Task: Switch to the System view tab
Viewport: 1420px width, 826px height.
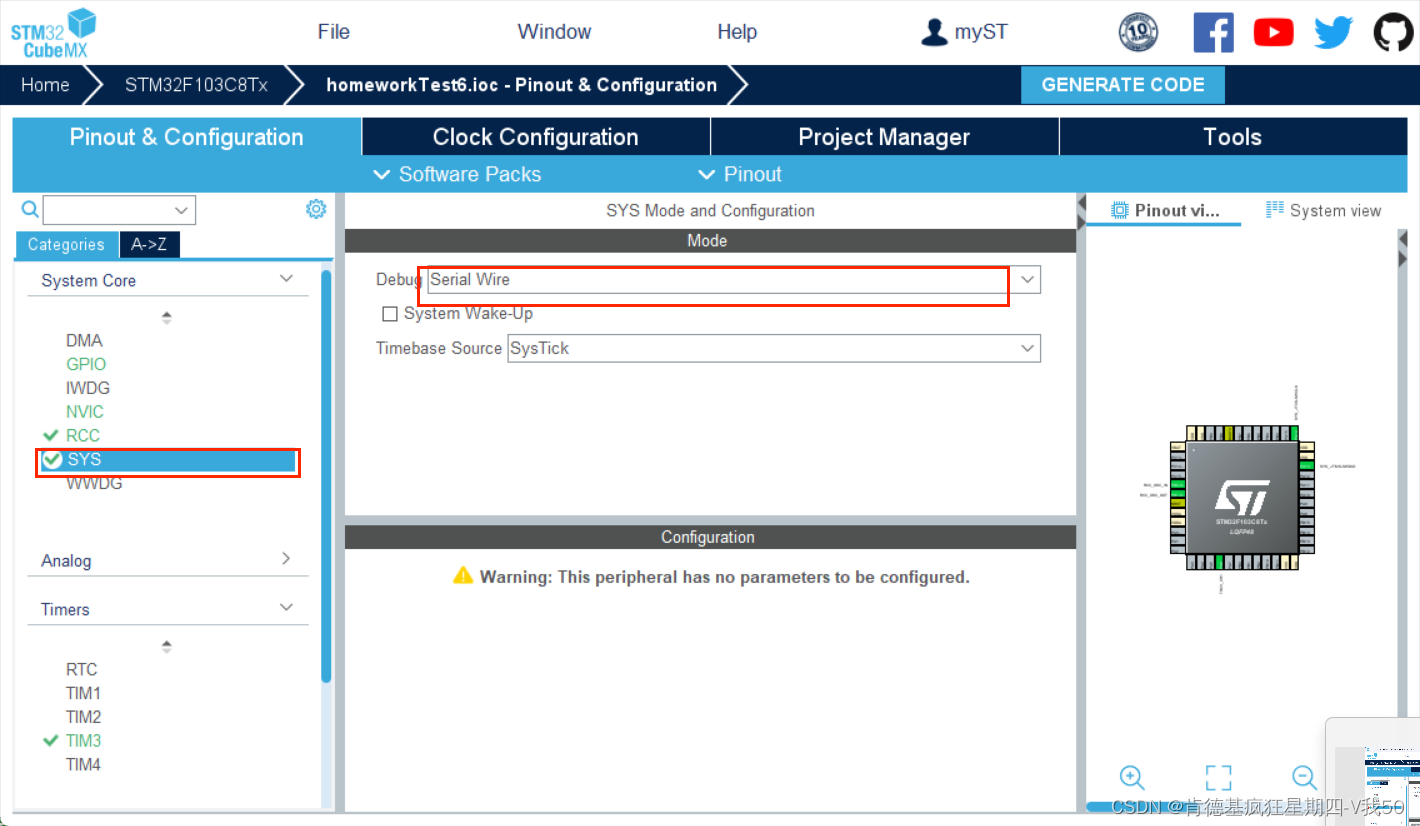Action: 1323,210
